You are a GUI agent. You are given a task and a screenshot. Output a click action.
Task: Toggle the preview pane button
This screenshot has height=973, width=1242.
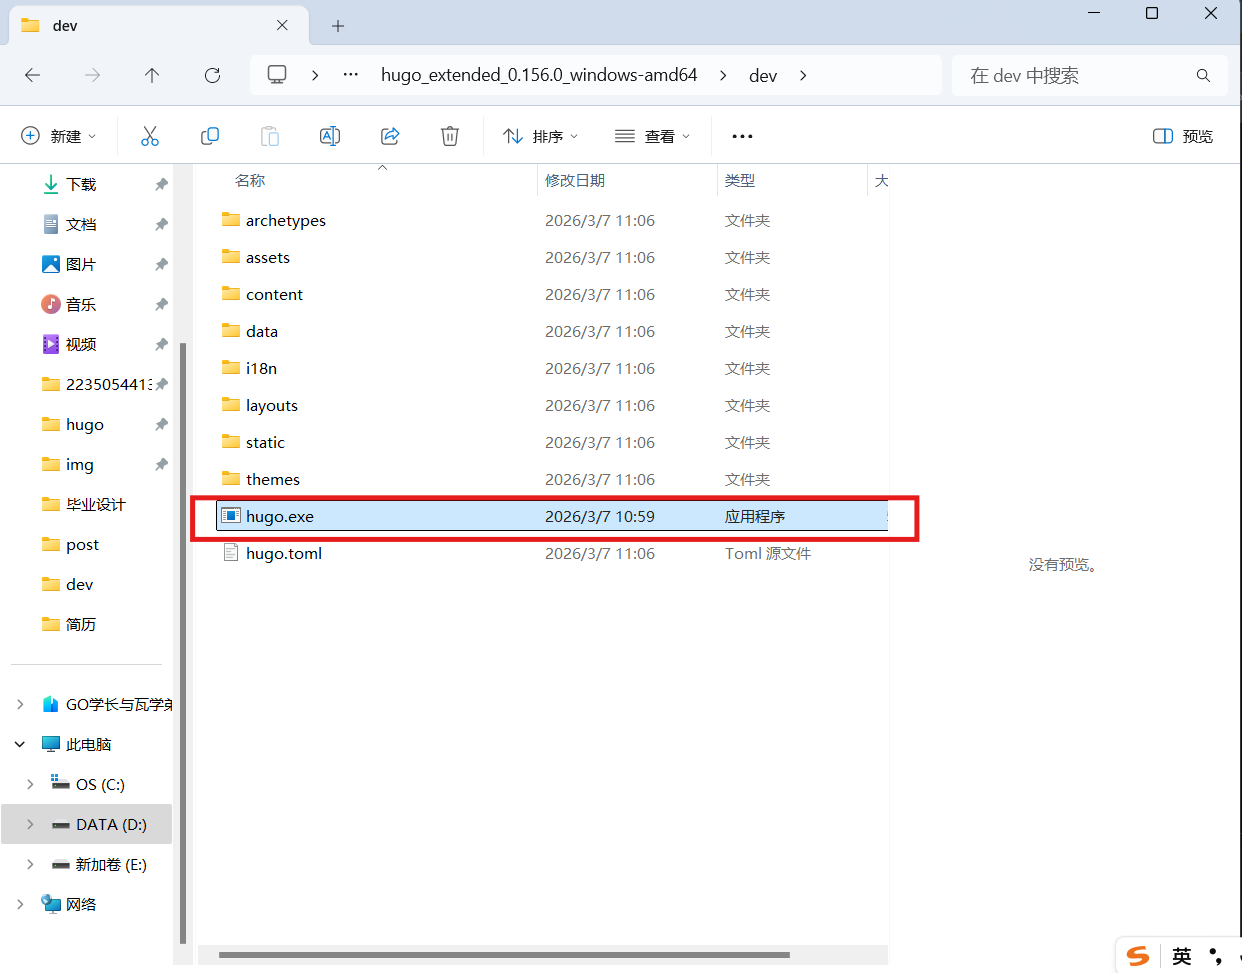point(1183,136)
